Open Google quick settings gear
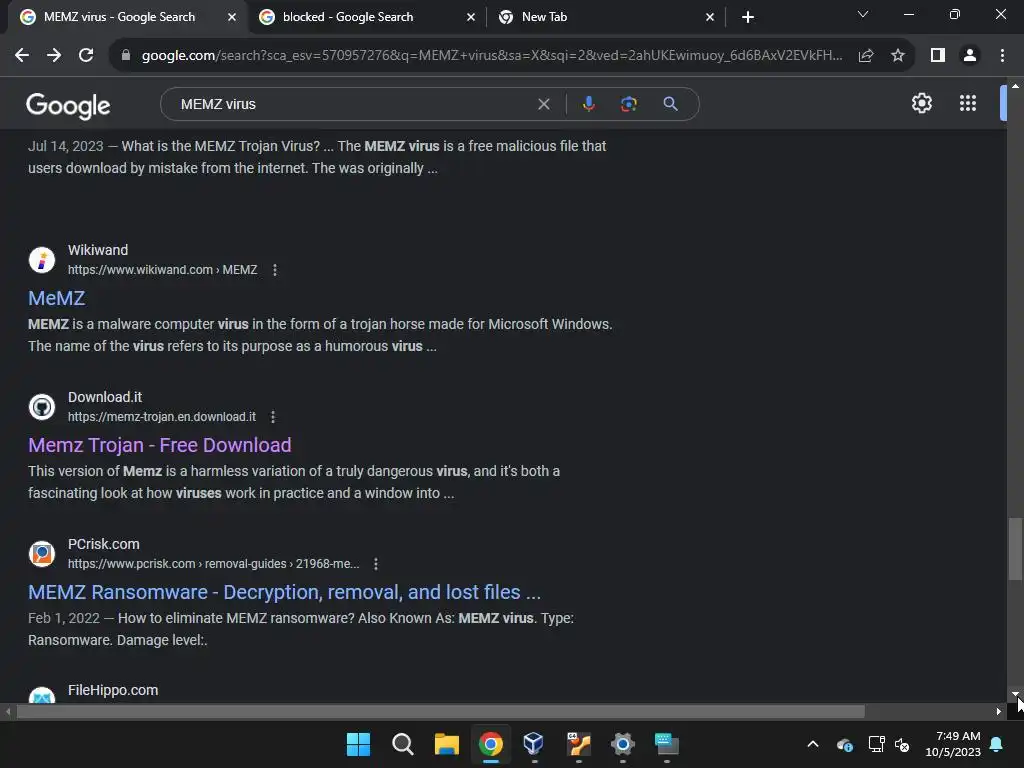Viewport: 1024px width, 768px height. tap(921, 103)
